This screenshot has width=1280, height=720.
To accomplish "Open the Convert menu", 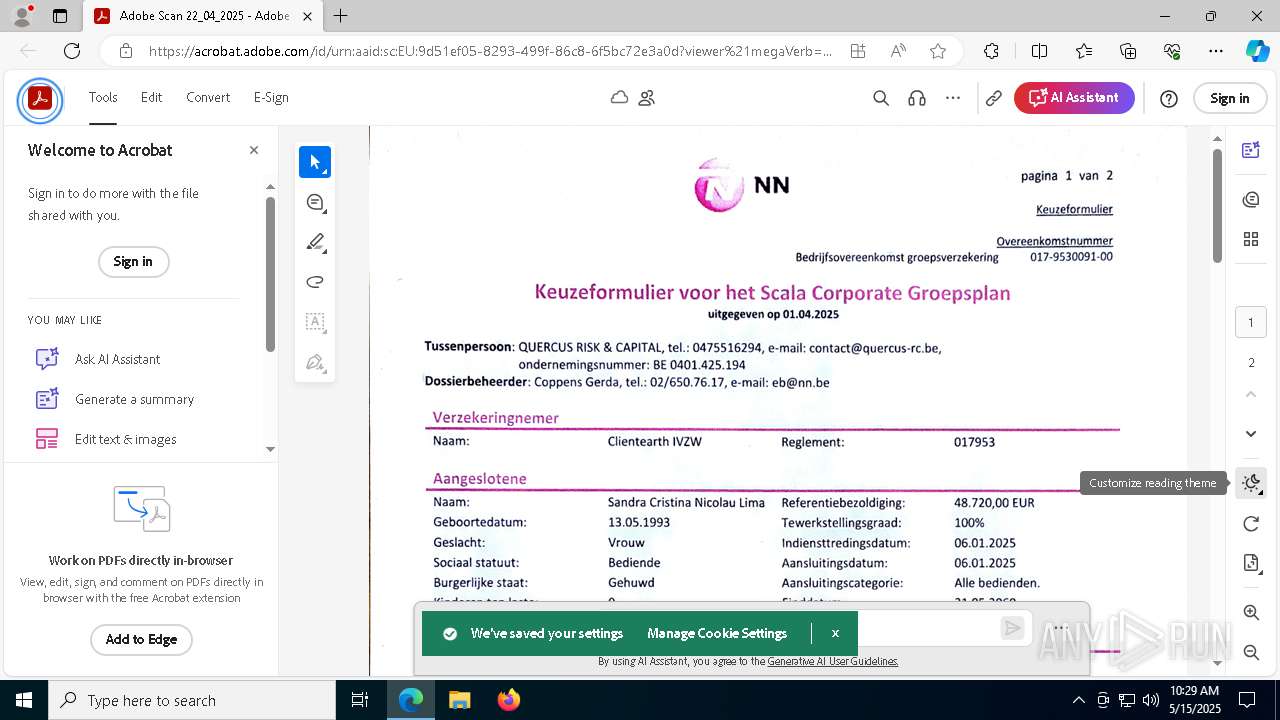I will [208, 97].
